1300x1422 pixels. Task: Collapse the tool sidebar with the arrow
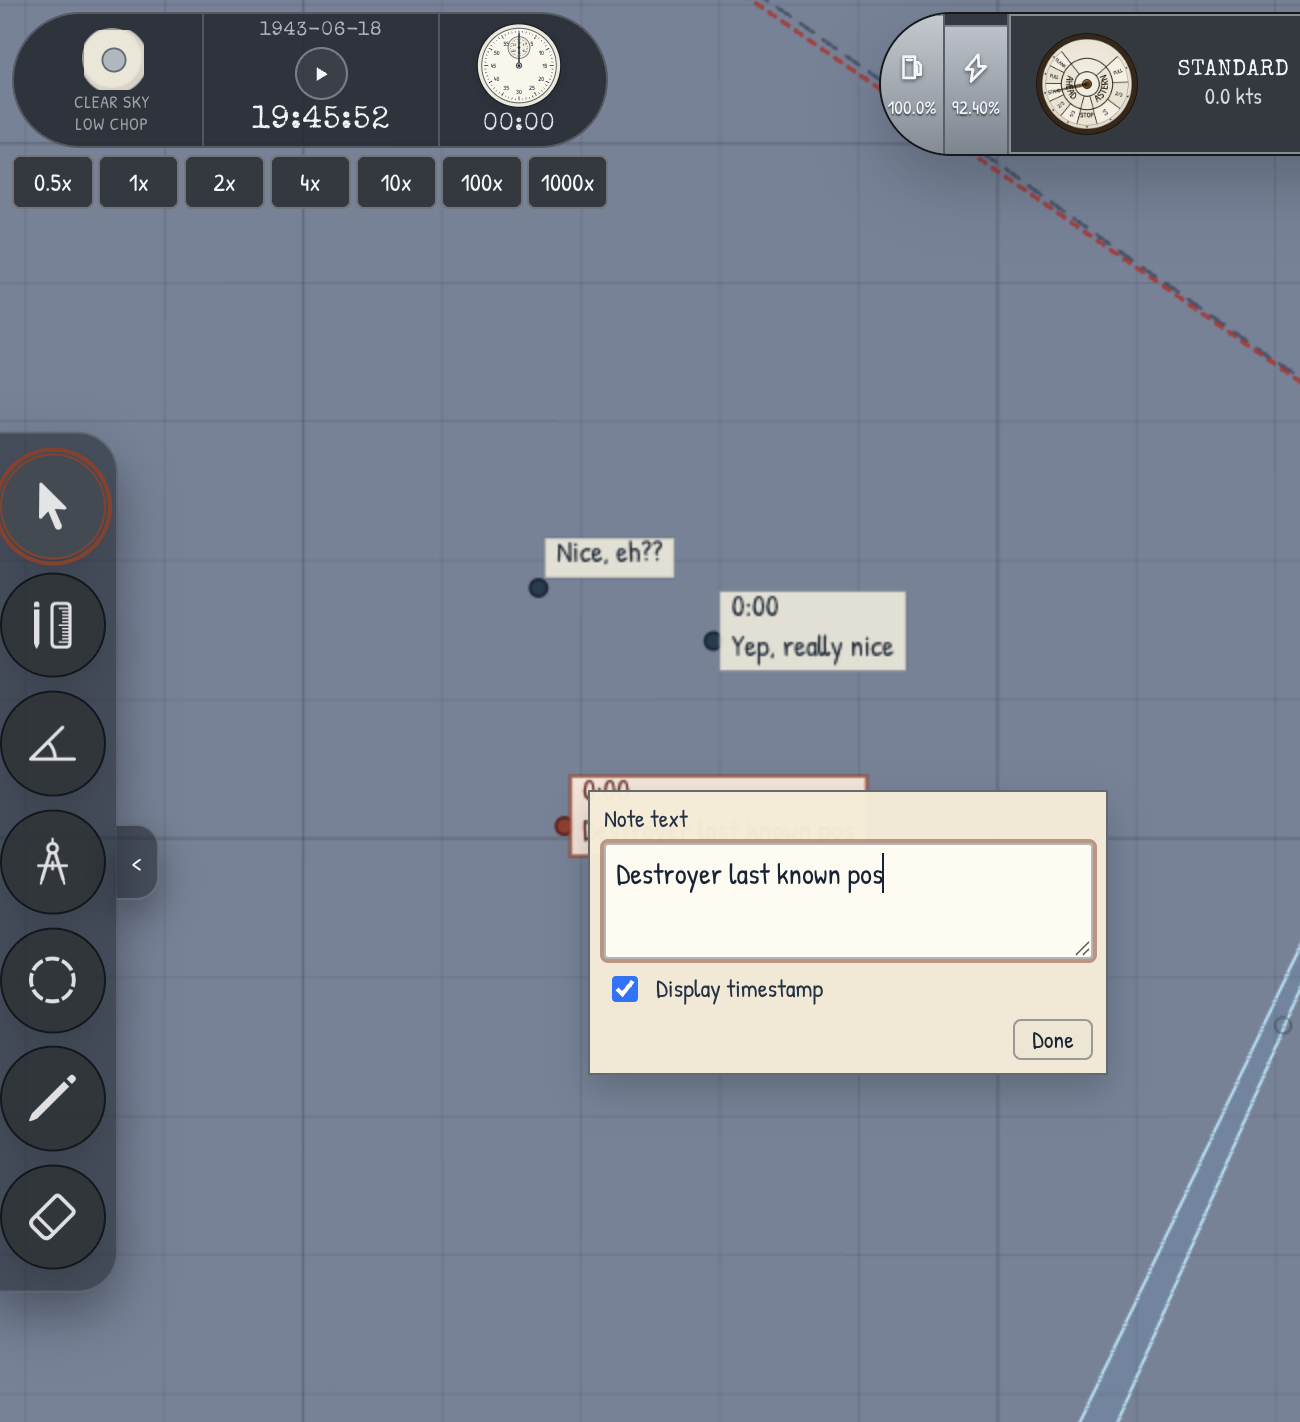click(137, 863)
